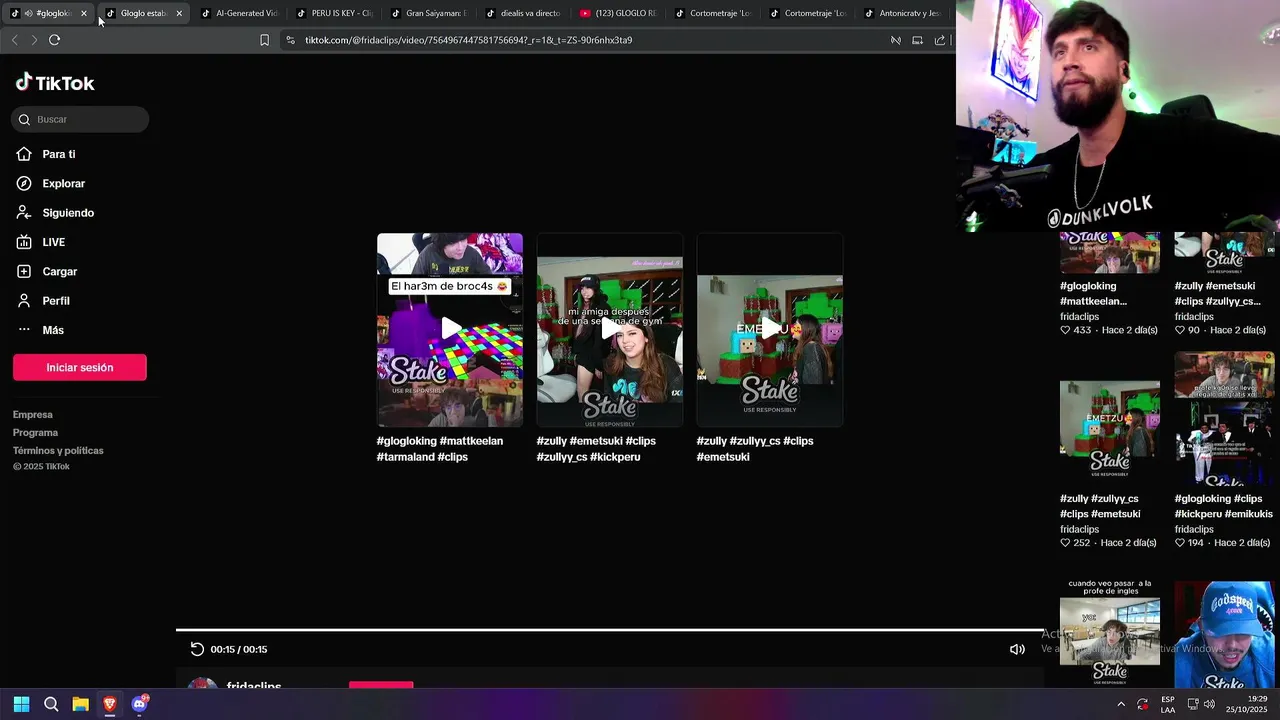Close the 'Gloglo estab' tab

[179, 13]
